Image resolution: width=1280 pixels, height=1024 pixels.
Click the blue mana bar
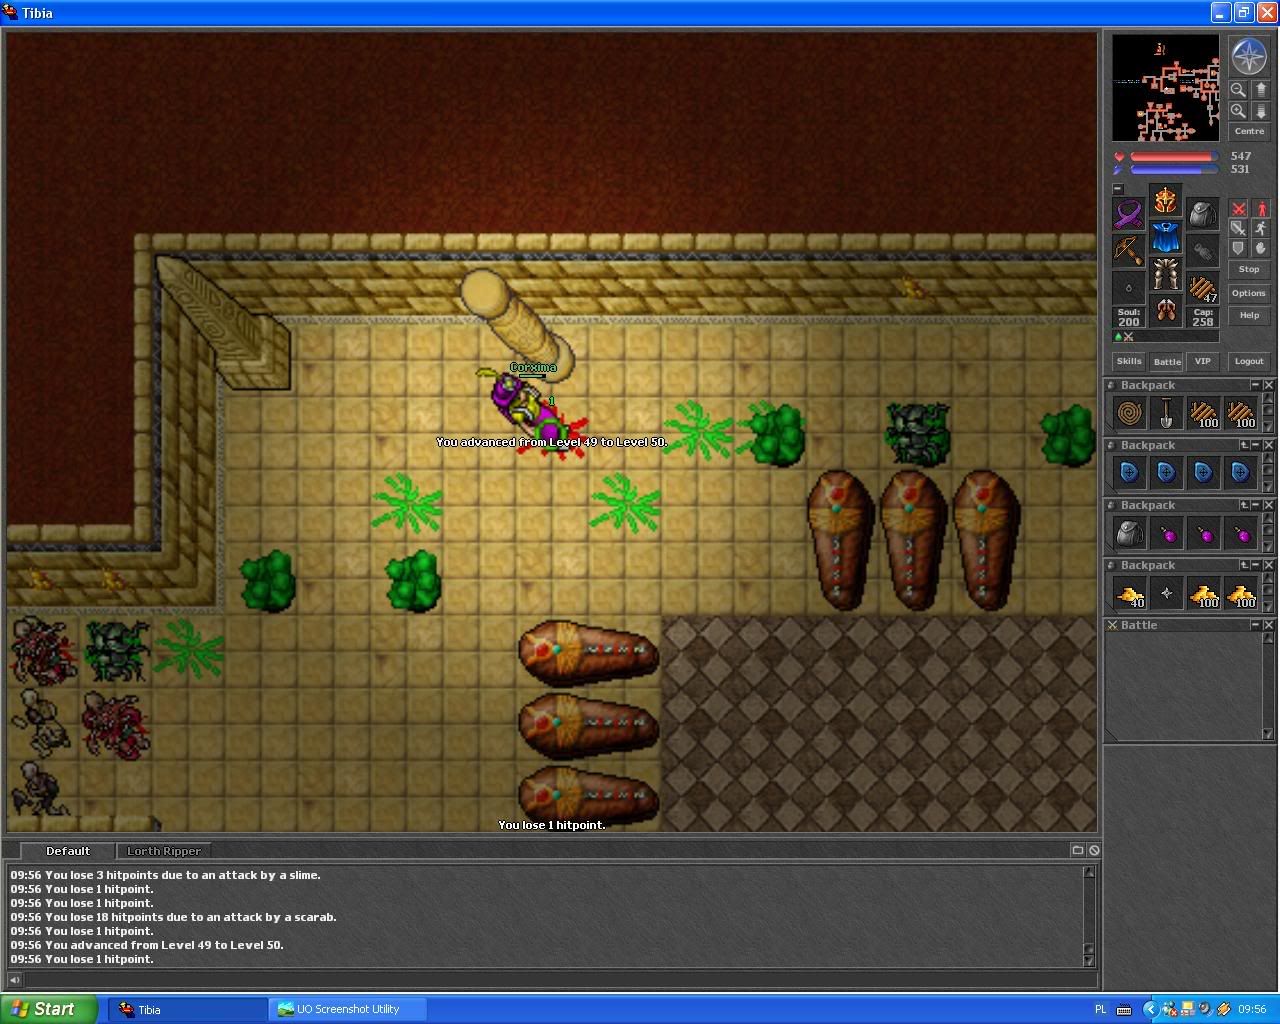click(1173, 170)
